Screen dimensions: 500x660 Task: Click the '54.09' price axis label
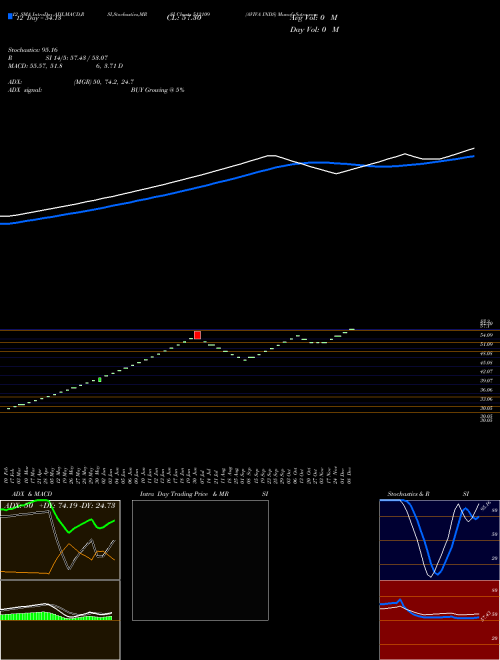click(x=486, y=335)
